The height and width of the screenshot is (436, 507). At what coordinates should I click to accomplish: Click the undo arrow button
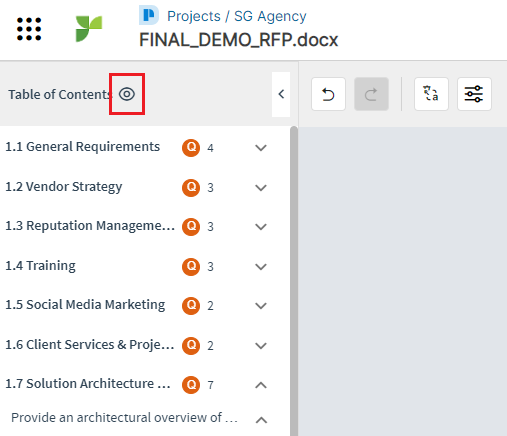pyautogui.click(x=328, y=94)
